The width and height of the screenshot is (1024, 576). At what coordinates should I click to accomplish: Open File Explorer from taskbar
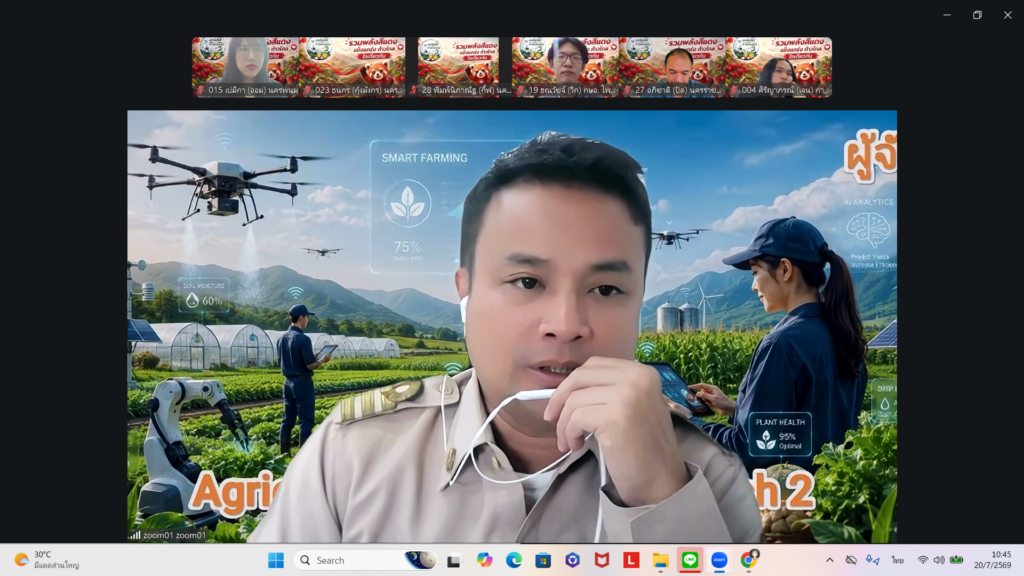660,560
